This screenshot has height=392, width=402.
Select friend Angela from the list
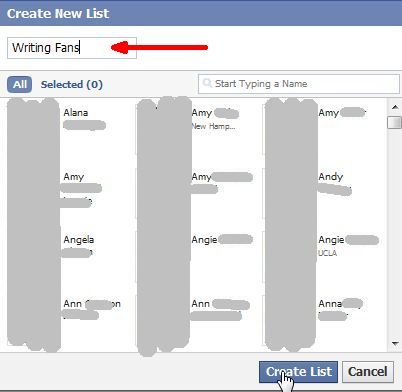click(x=79, y=240)
